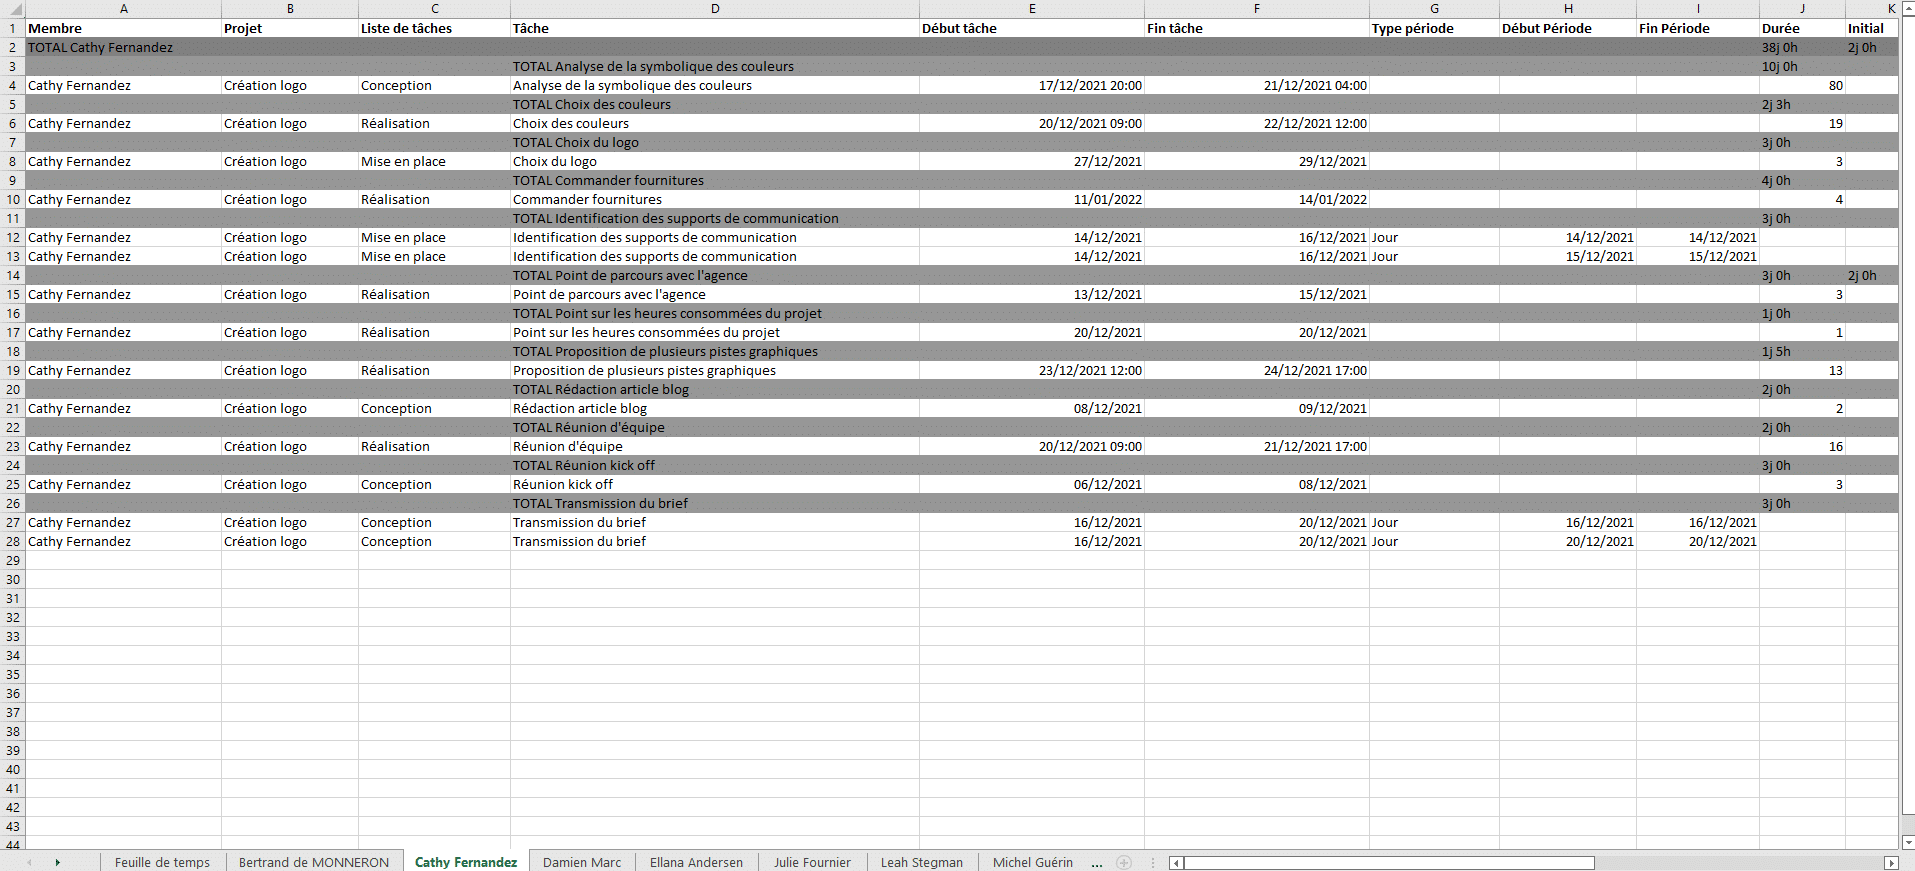This screenshot has width=1915, height=871.
Task: Click the 38j 0h total duration cell
Action: tap(1802, 47)
